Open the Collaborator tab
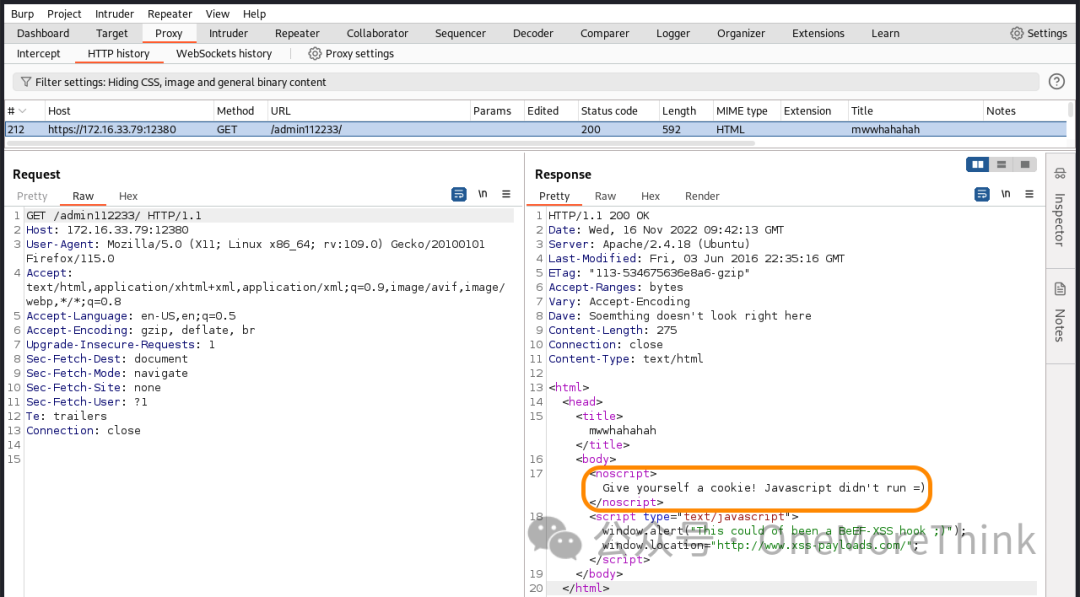 click(x=377, y=33)
